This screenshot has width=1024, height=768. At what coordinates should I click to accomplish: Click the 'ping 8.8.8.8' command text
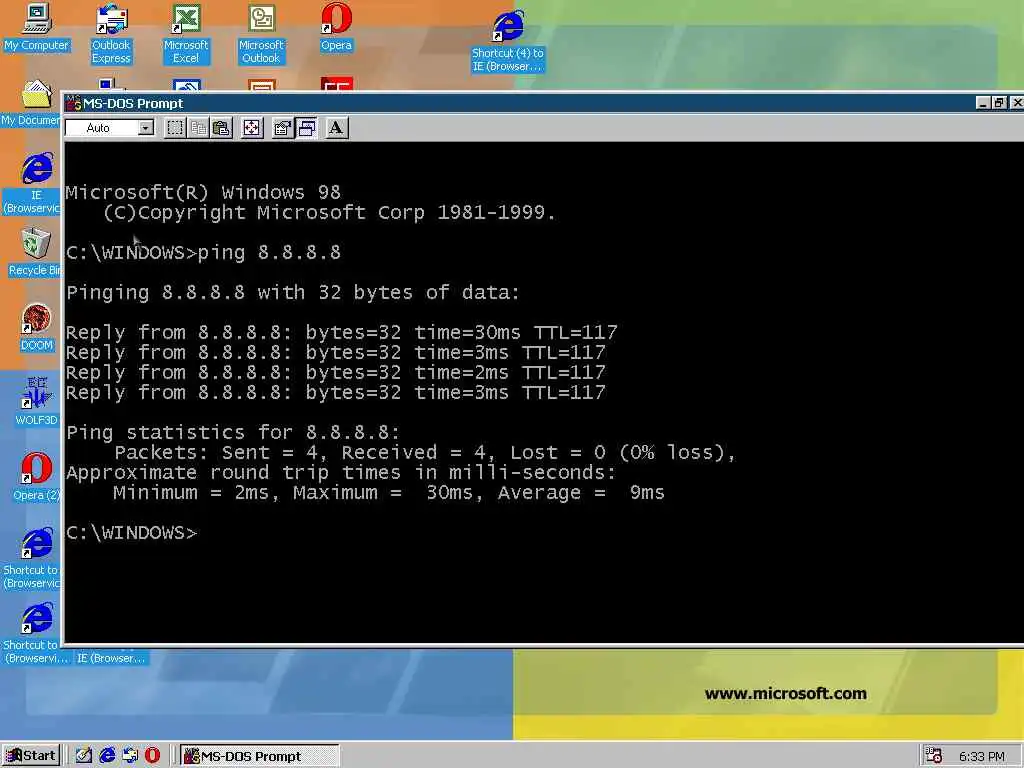269,253
